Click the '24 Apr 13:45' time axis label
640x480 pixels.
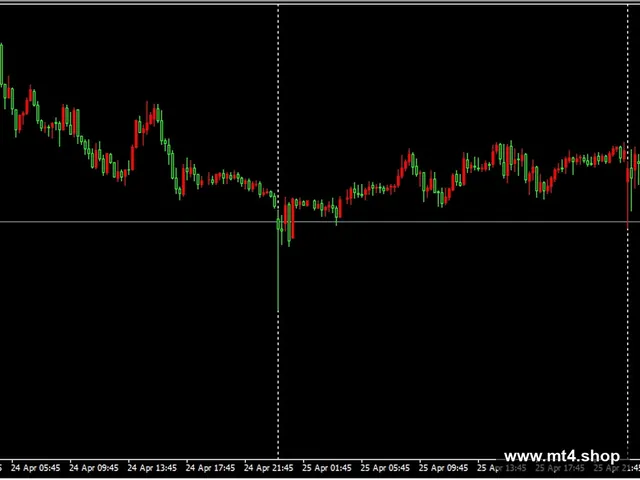click(x=152, y=468)
